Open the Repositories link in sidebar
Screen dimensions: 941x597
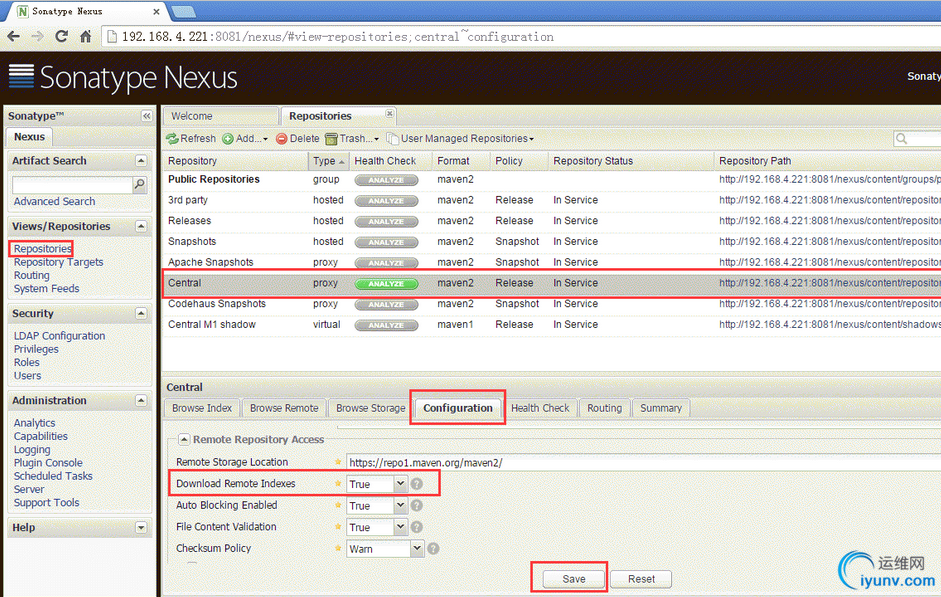click(x=43, y=248)
